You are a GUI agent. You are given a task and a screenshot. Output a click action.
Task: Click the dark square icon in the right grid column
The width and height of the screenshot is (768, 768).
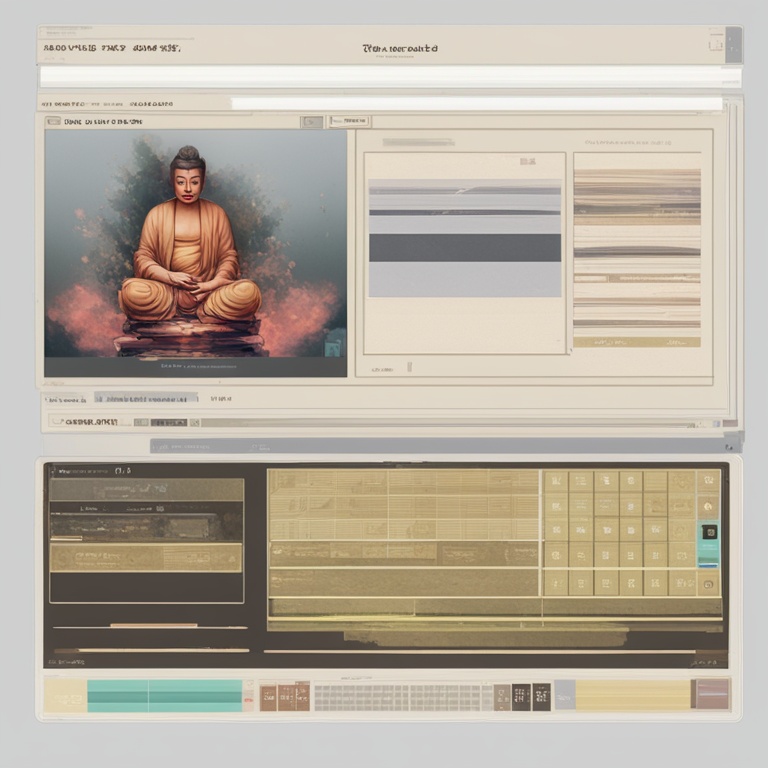click(x=709, y=532)
